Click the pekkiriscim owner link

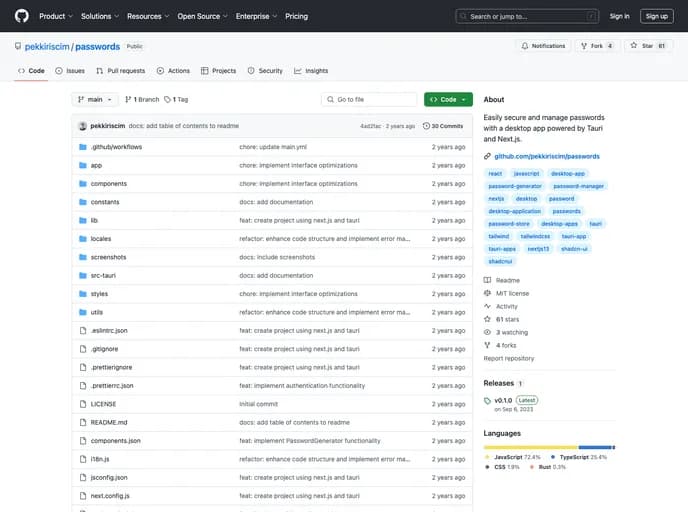click(47, 47)
